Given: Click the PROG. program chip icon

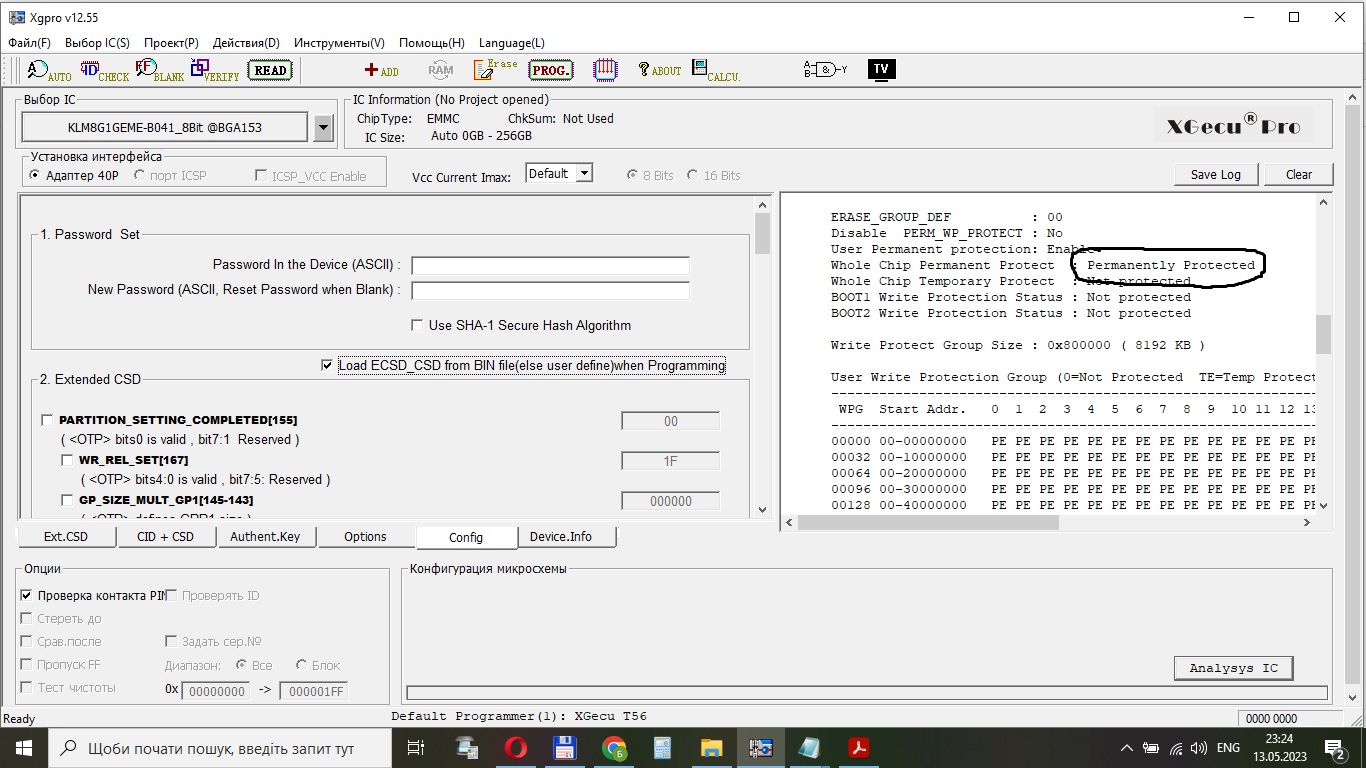Looking at the screenshot, I should (551, 70).
